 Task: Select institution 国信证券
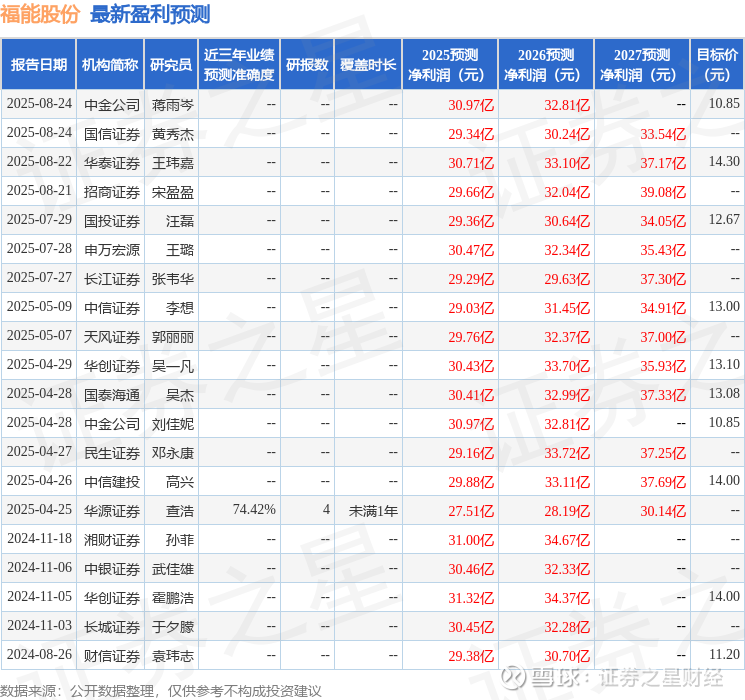[112, 134]
